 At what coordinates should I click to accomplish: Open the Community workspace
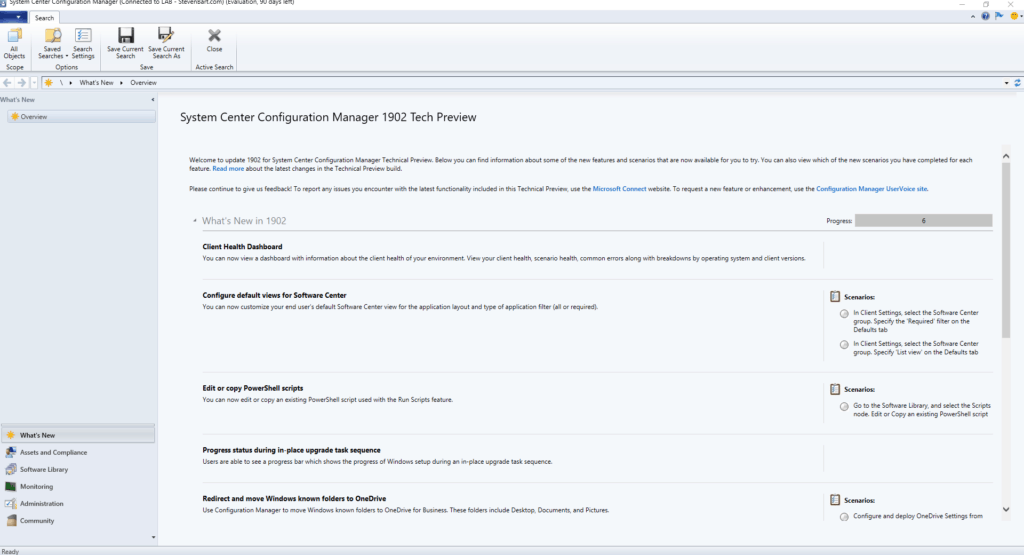(x=78, y=520)
